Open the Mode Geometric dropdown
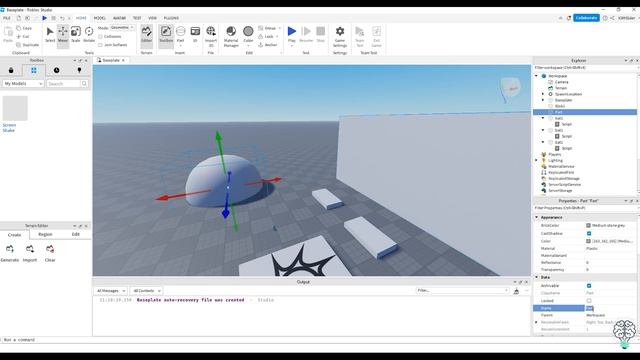 coord(122,27)
